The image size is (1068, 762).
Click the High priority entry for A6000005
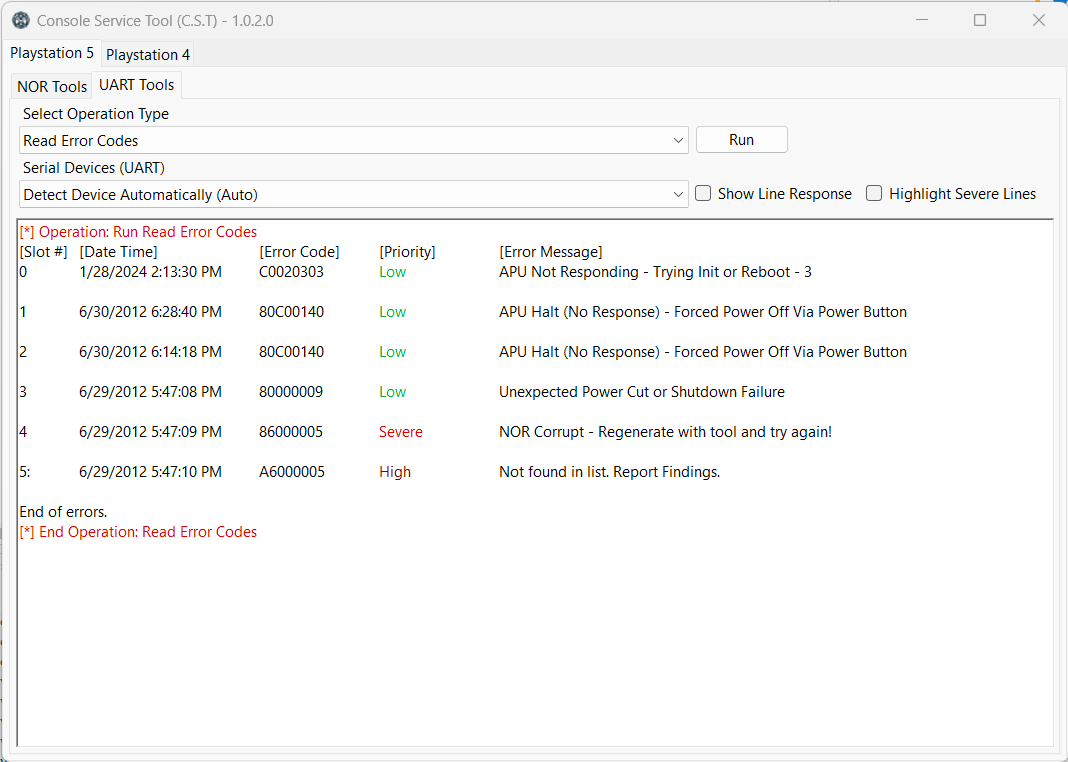coord(395,472)
